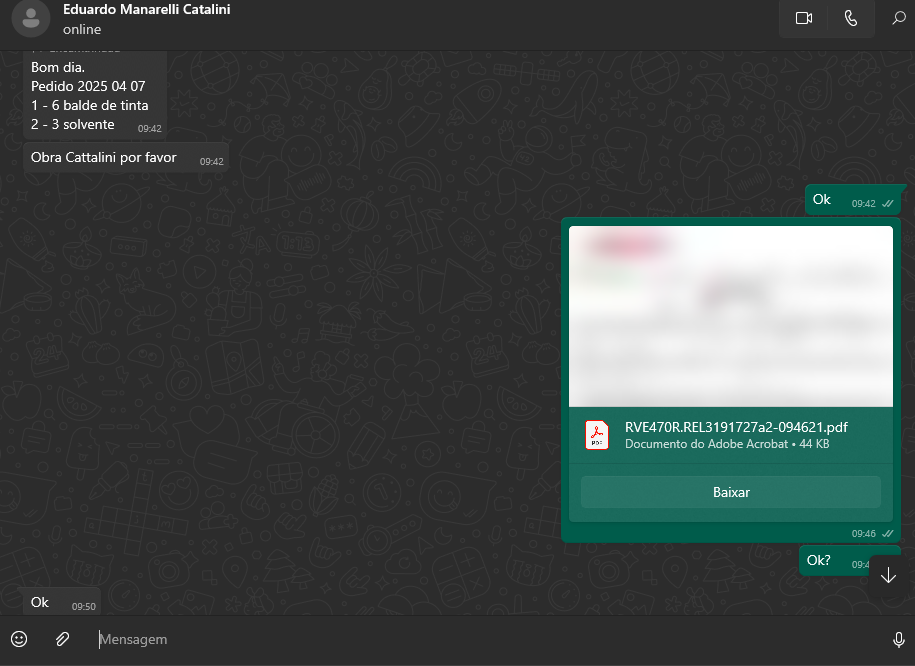The height and width of the screenshot is (666, 915).
Task: Select the sent "Ok" message at 09:42
Action: coord(823,200)
